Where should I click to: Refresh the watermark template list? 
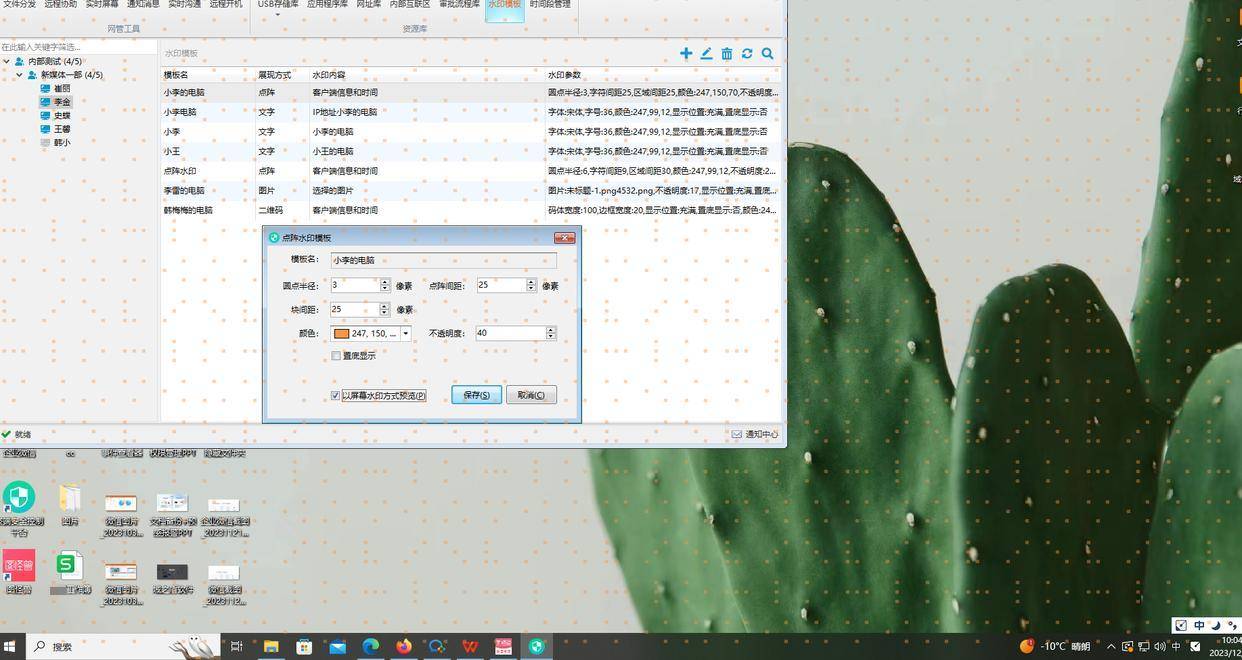pyautogui.click(x=747, y=53)
